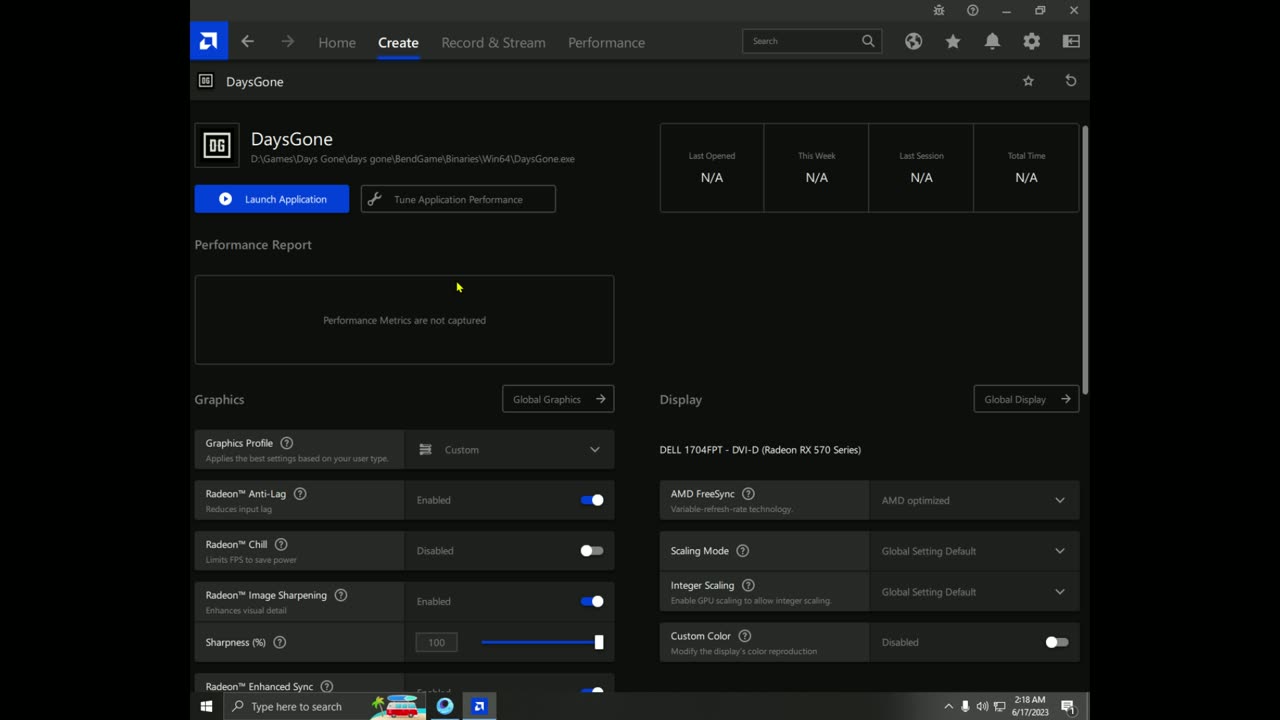Show help for Radeon Enhanced Sync
Image resolution: width=1280 pixels, height=720 pixels.
pos(327,687)
